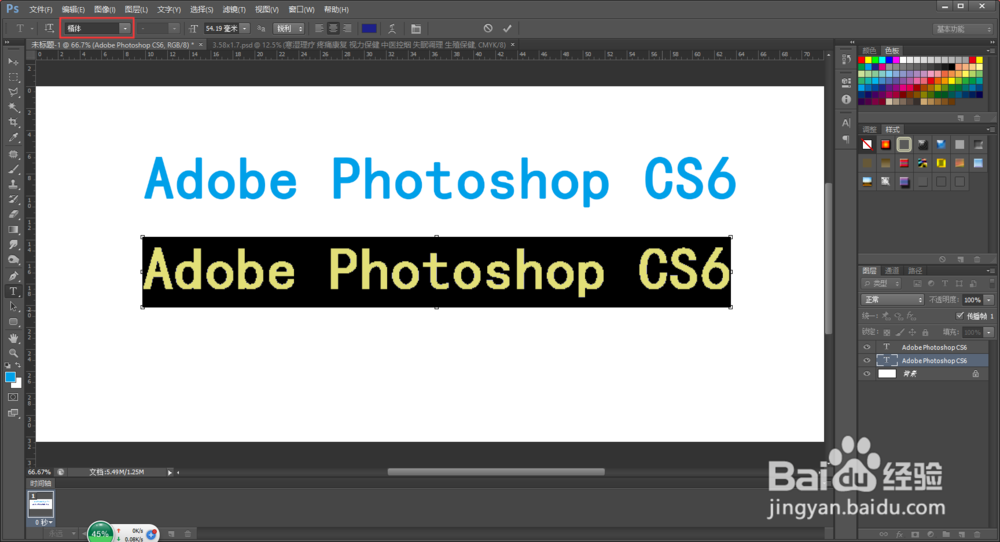1000x542 pixels.
Task: Open the Swatches panel flyout menu
Action: coord(990,50)
